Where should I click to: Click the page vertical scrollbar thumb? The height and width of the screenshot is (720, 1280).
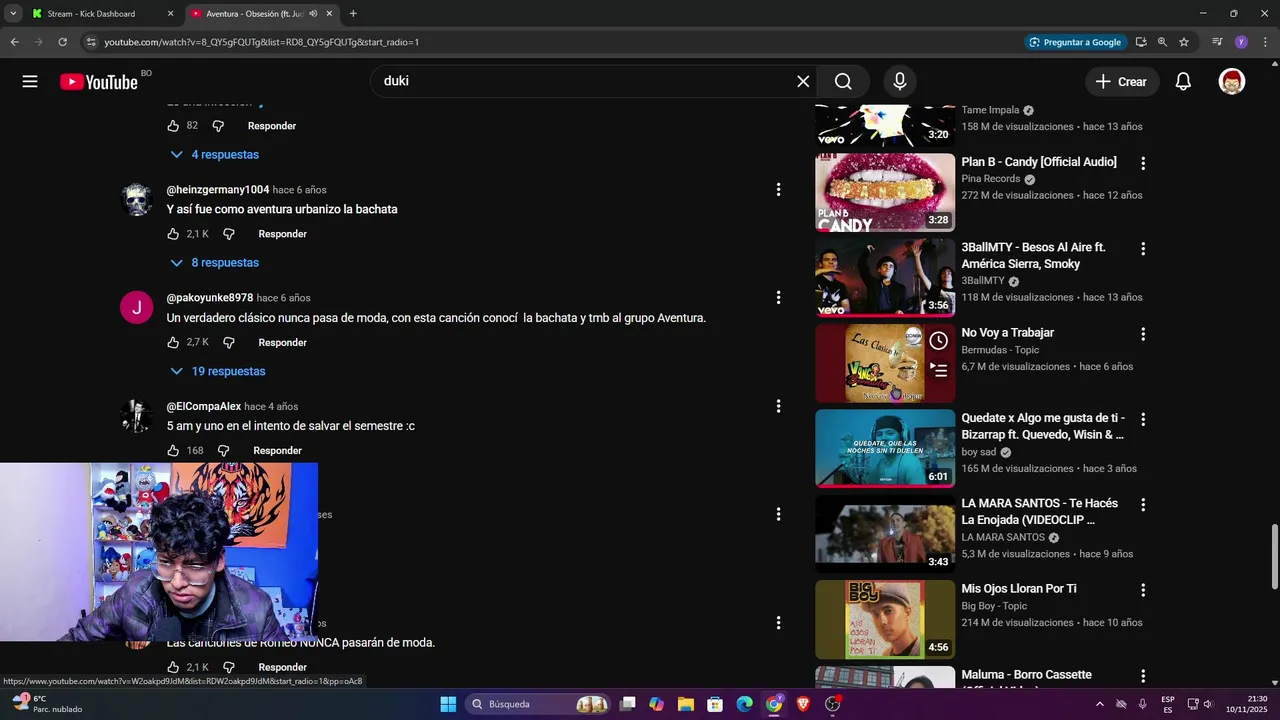pyautogui.click(x=1274, y=556)
